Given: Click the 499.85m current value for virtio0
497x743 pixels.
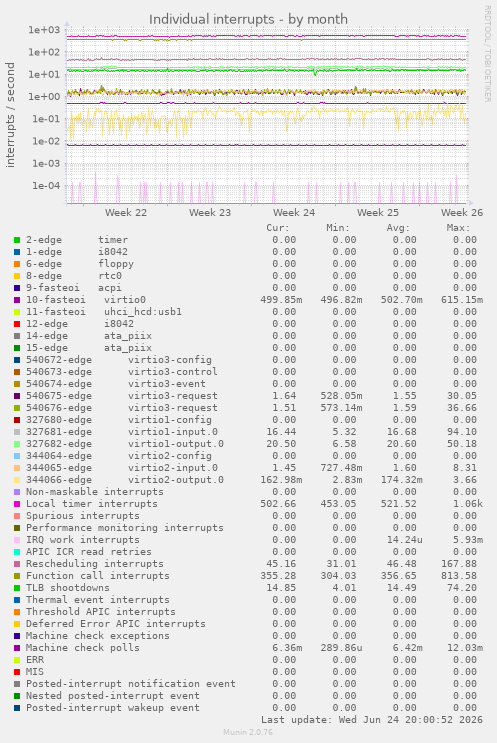Looking at the screenshot, I should click(281, 300).
